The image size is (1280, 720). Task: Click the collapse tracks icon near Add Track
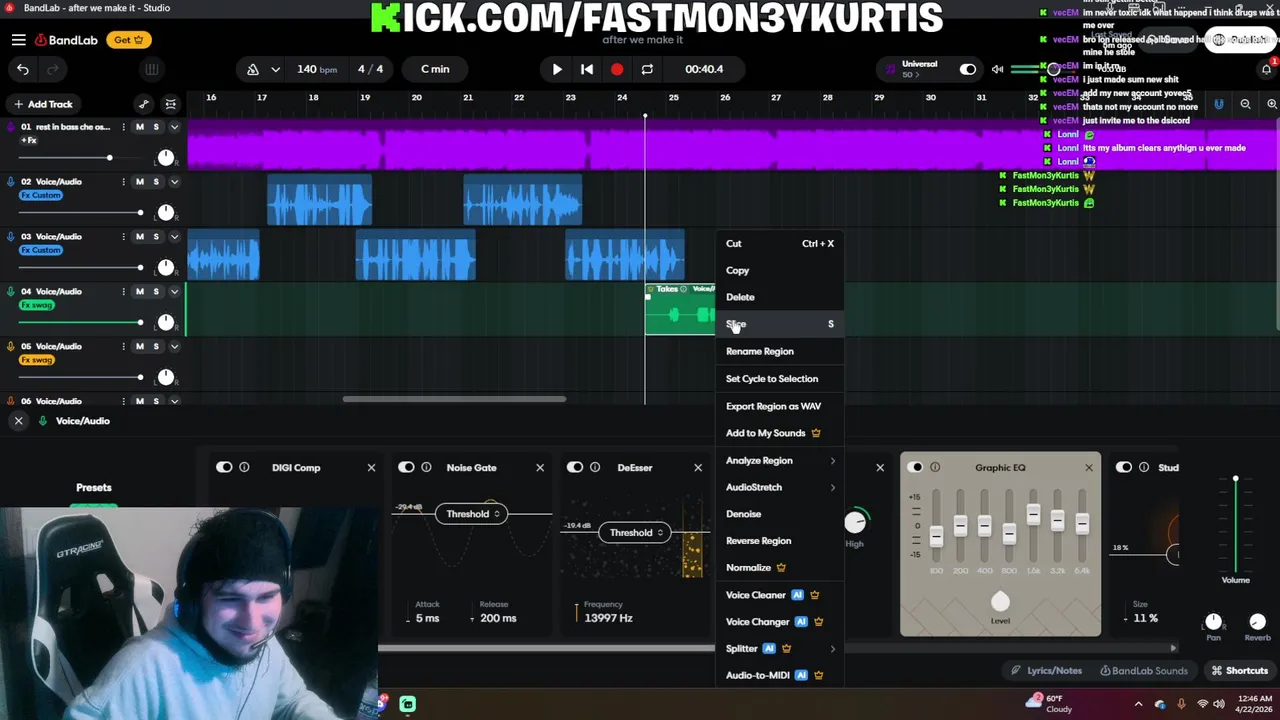point(171,104)
